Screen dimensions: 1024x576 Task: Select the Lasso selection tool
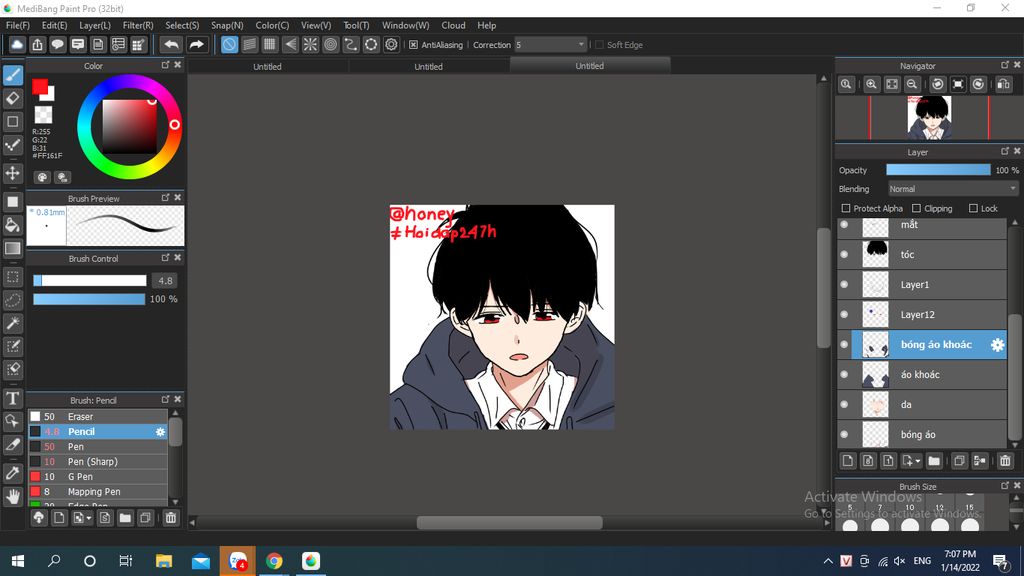click(x=13, y=300)
